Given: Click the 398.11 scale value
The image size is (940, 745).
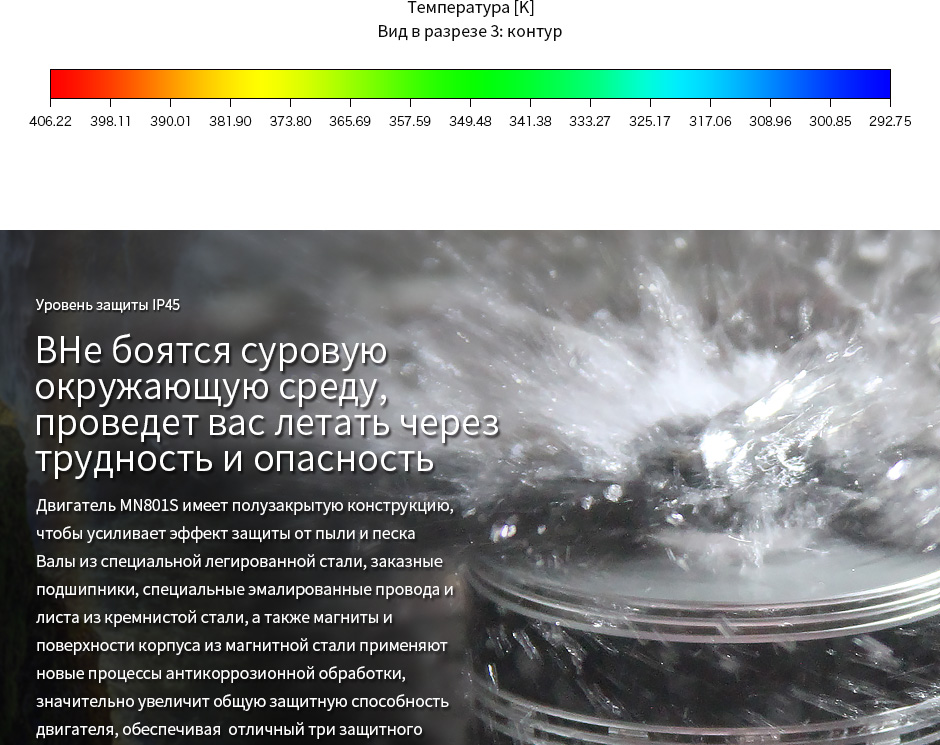Looking at the screenshot, I should [x=110, y=121].
